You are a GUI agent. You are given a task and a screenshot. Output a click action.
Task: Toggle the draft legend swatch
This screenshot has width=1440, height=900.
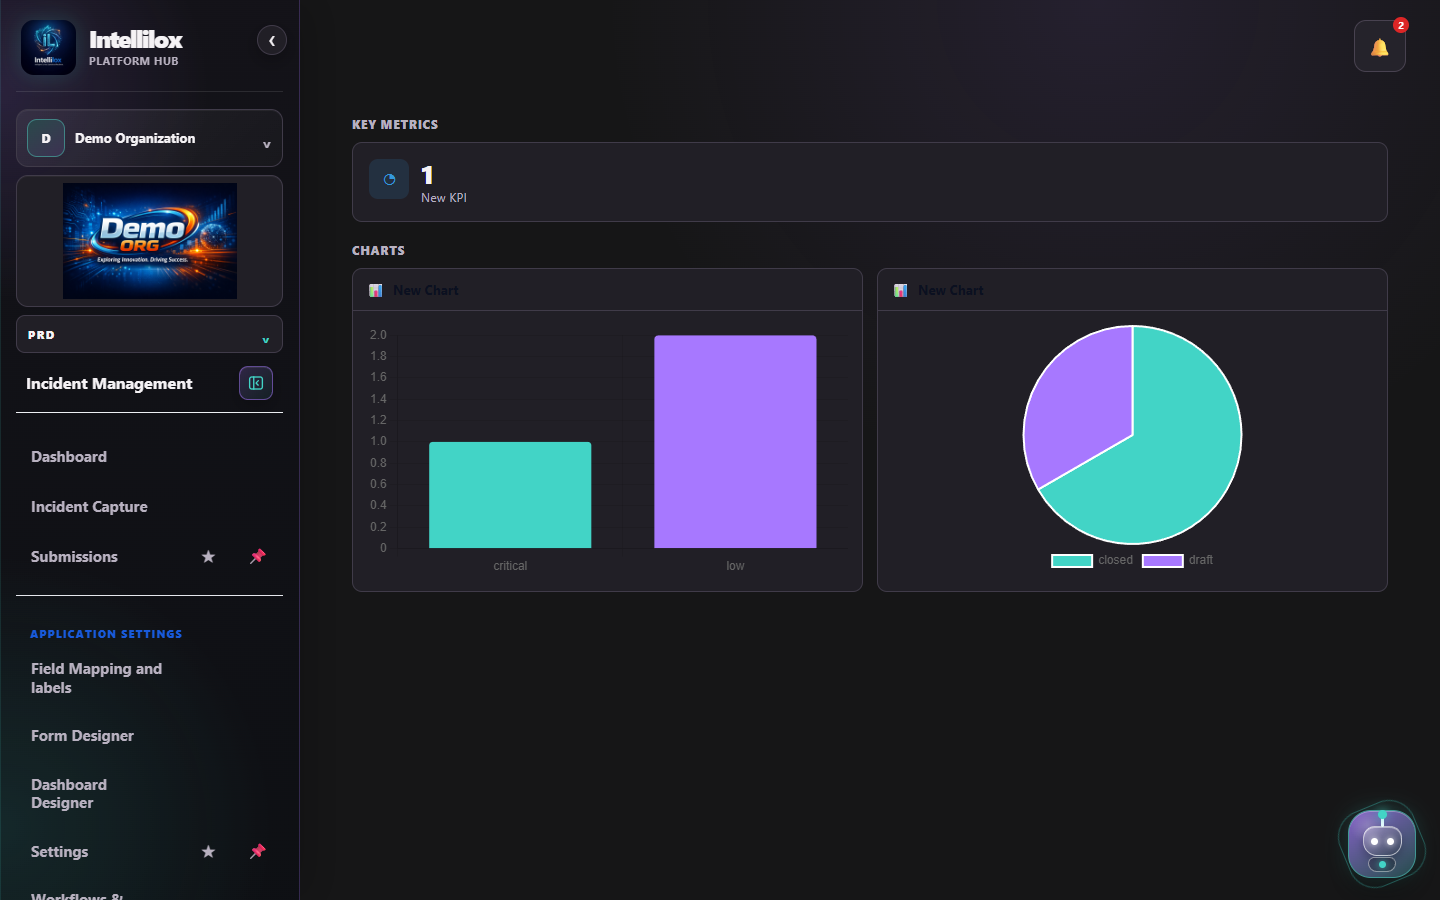tap(1163, 561)
